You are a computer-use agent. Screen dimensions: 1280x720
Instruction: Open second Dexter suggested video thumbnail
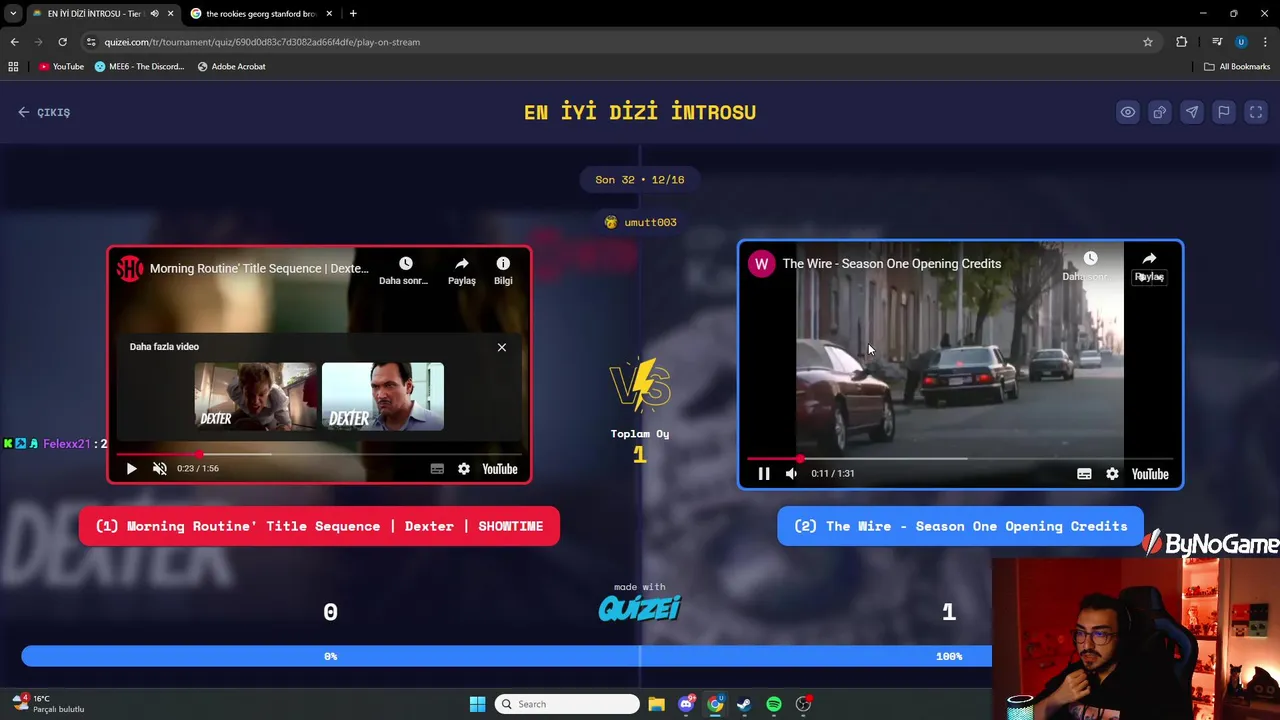[383, 397]
